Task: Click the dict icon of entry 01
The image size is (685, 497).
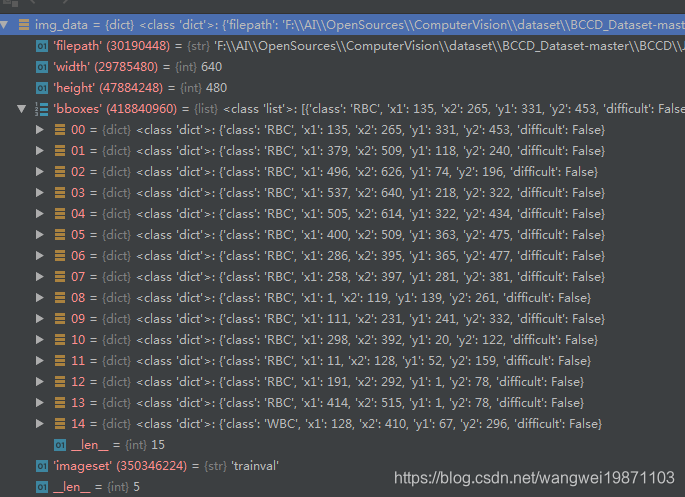Action: (60, 151)
